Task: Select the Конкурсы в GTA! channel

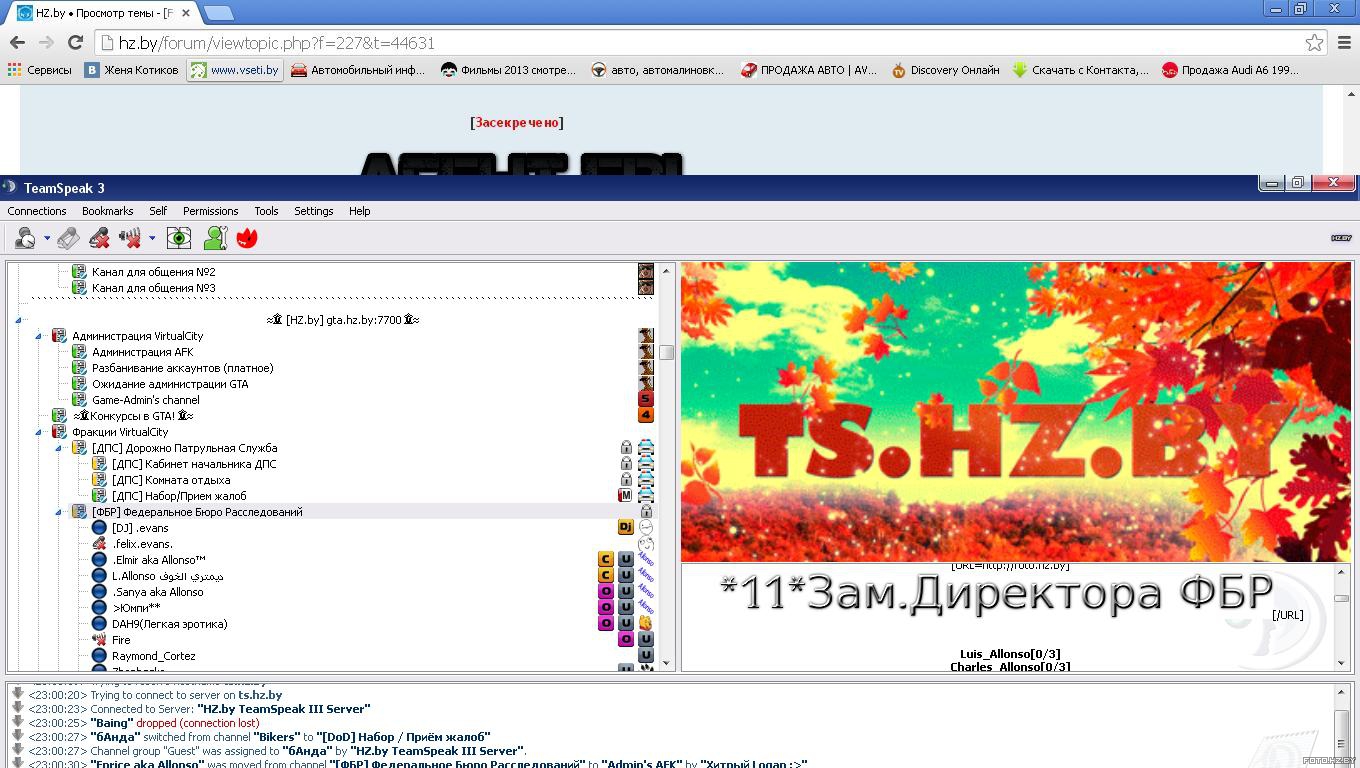Action: click(132, 416)
